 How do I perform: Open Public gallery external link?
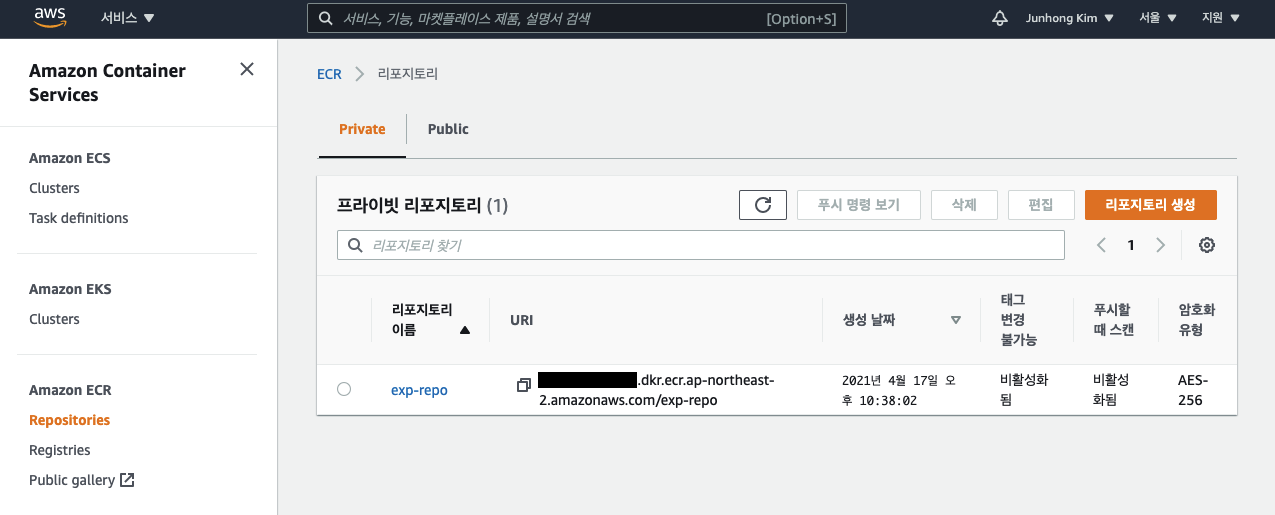pyautogui.click(x=82, y=480)
